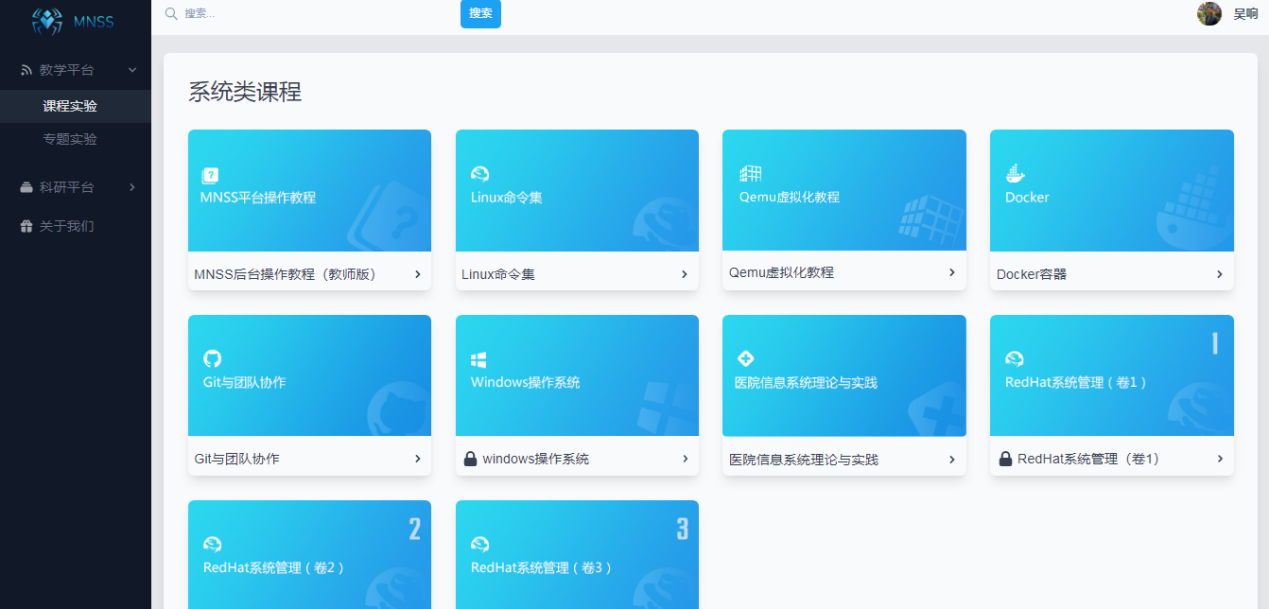Click the search magnifier icon
The height and width of the screenshot is (609, 1269).
(171, 14)
